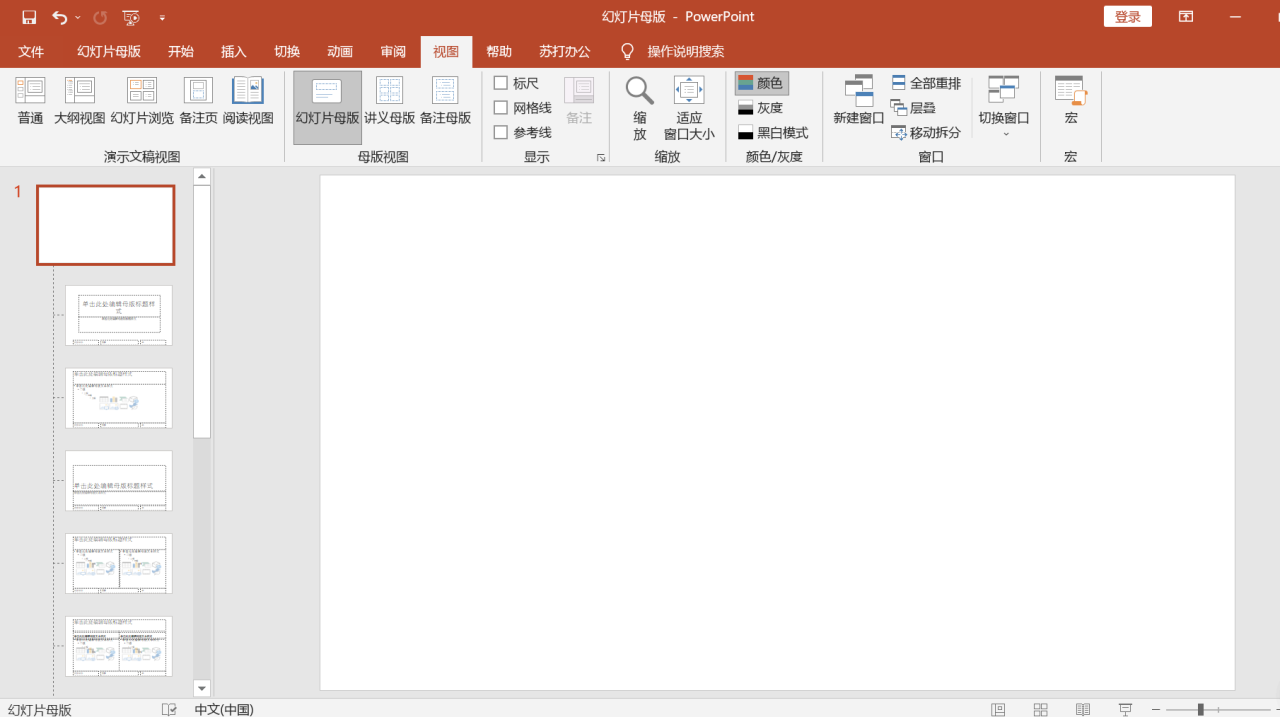Open 备注页 notes page view
The image size is (1280, 717).
pos(197,100)
